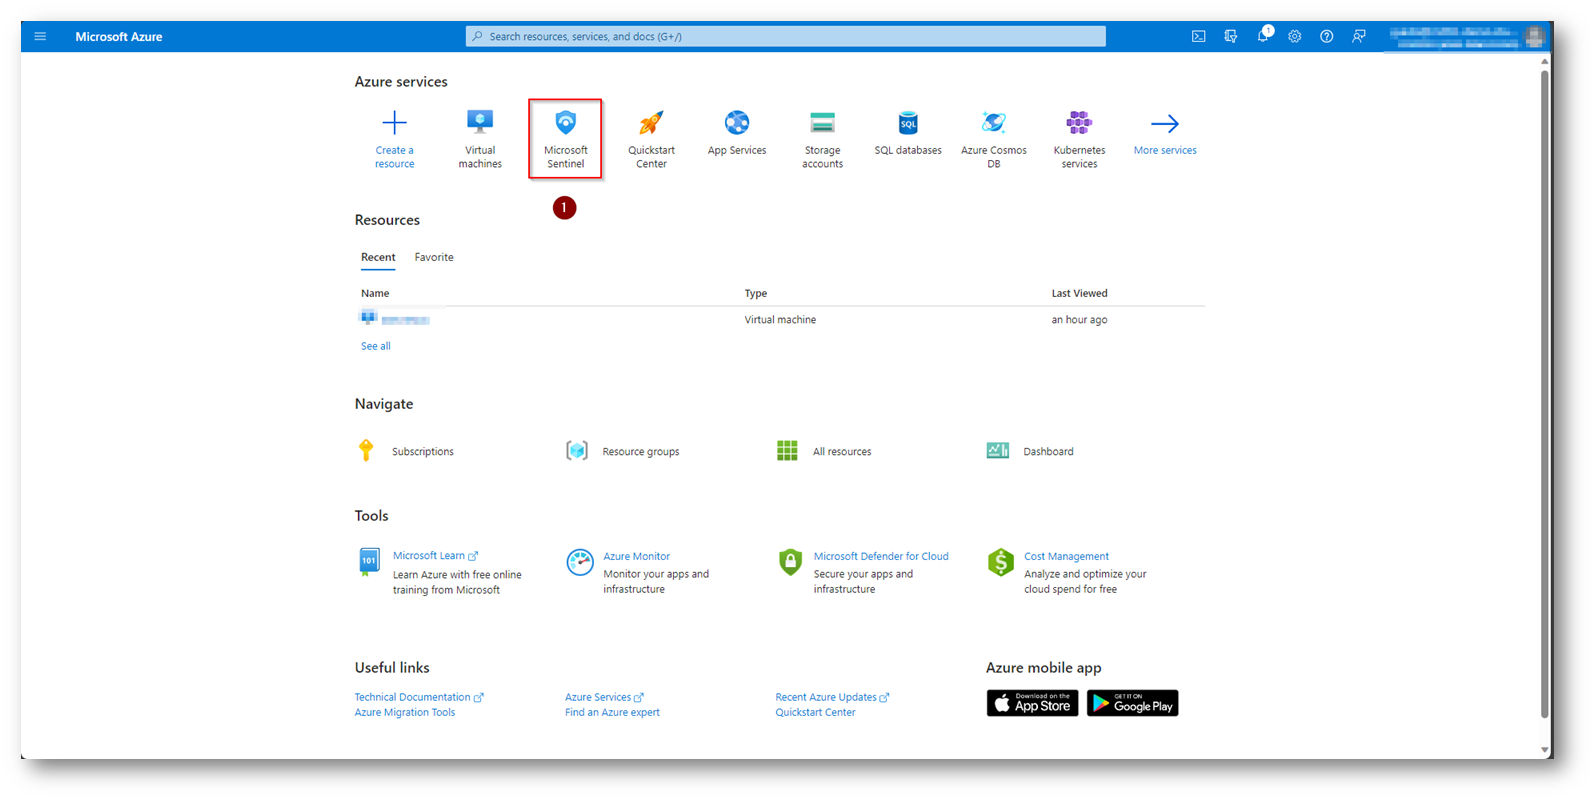Launch Quickstart Center rocket icon

pos(651,123)
